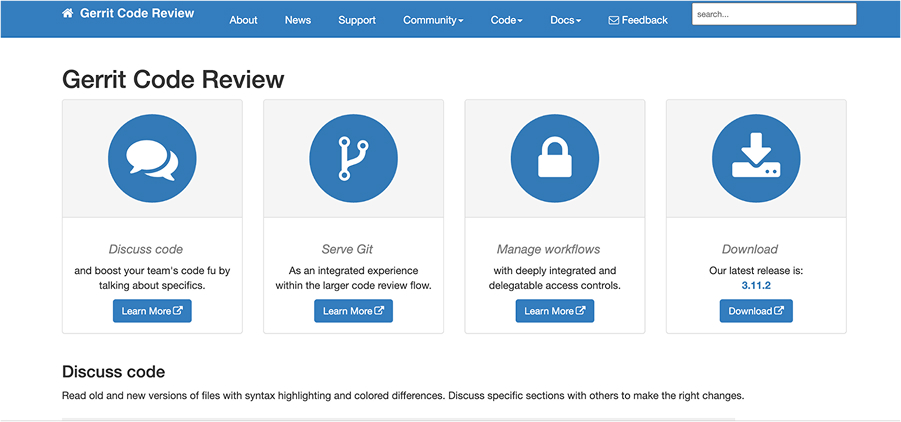Image resolution: width=901 pixels, height=422 pixels.
Task: Click Learn More under Serve Git
Action: (353, 311)
